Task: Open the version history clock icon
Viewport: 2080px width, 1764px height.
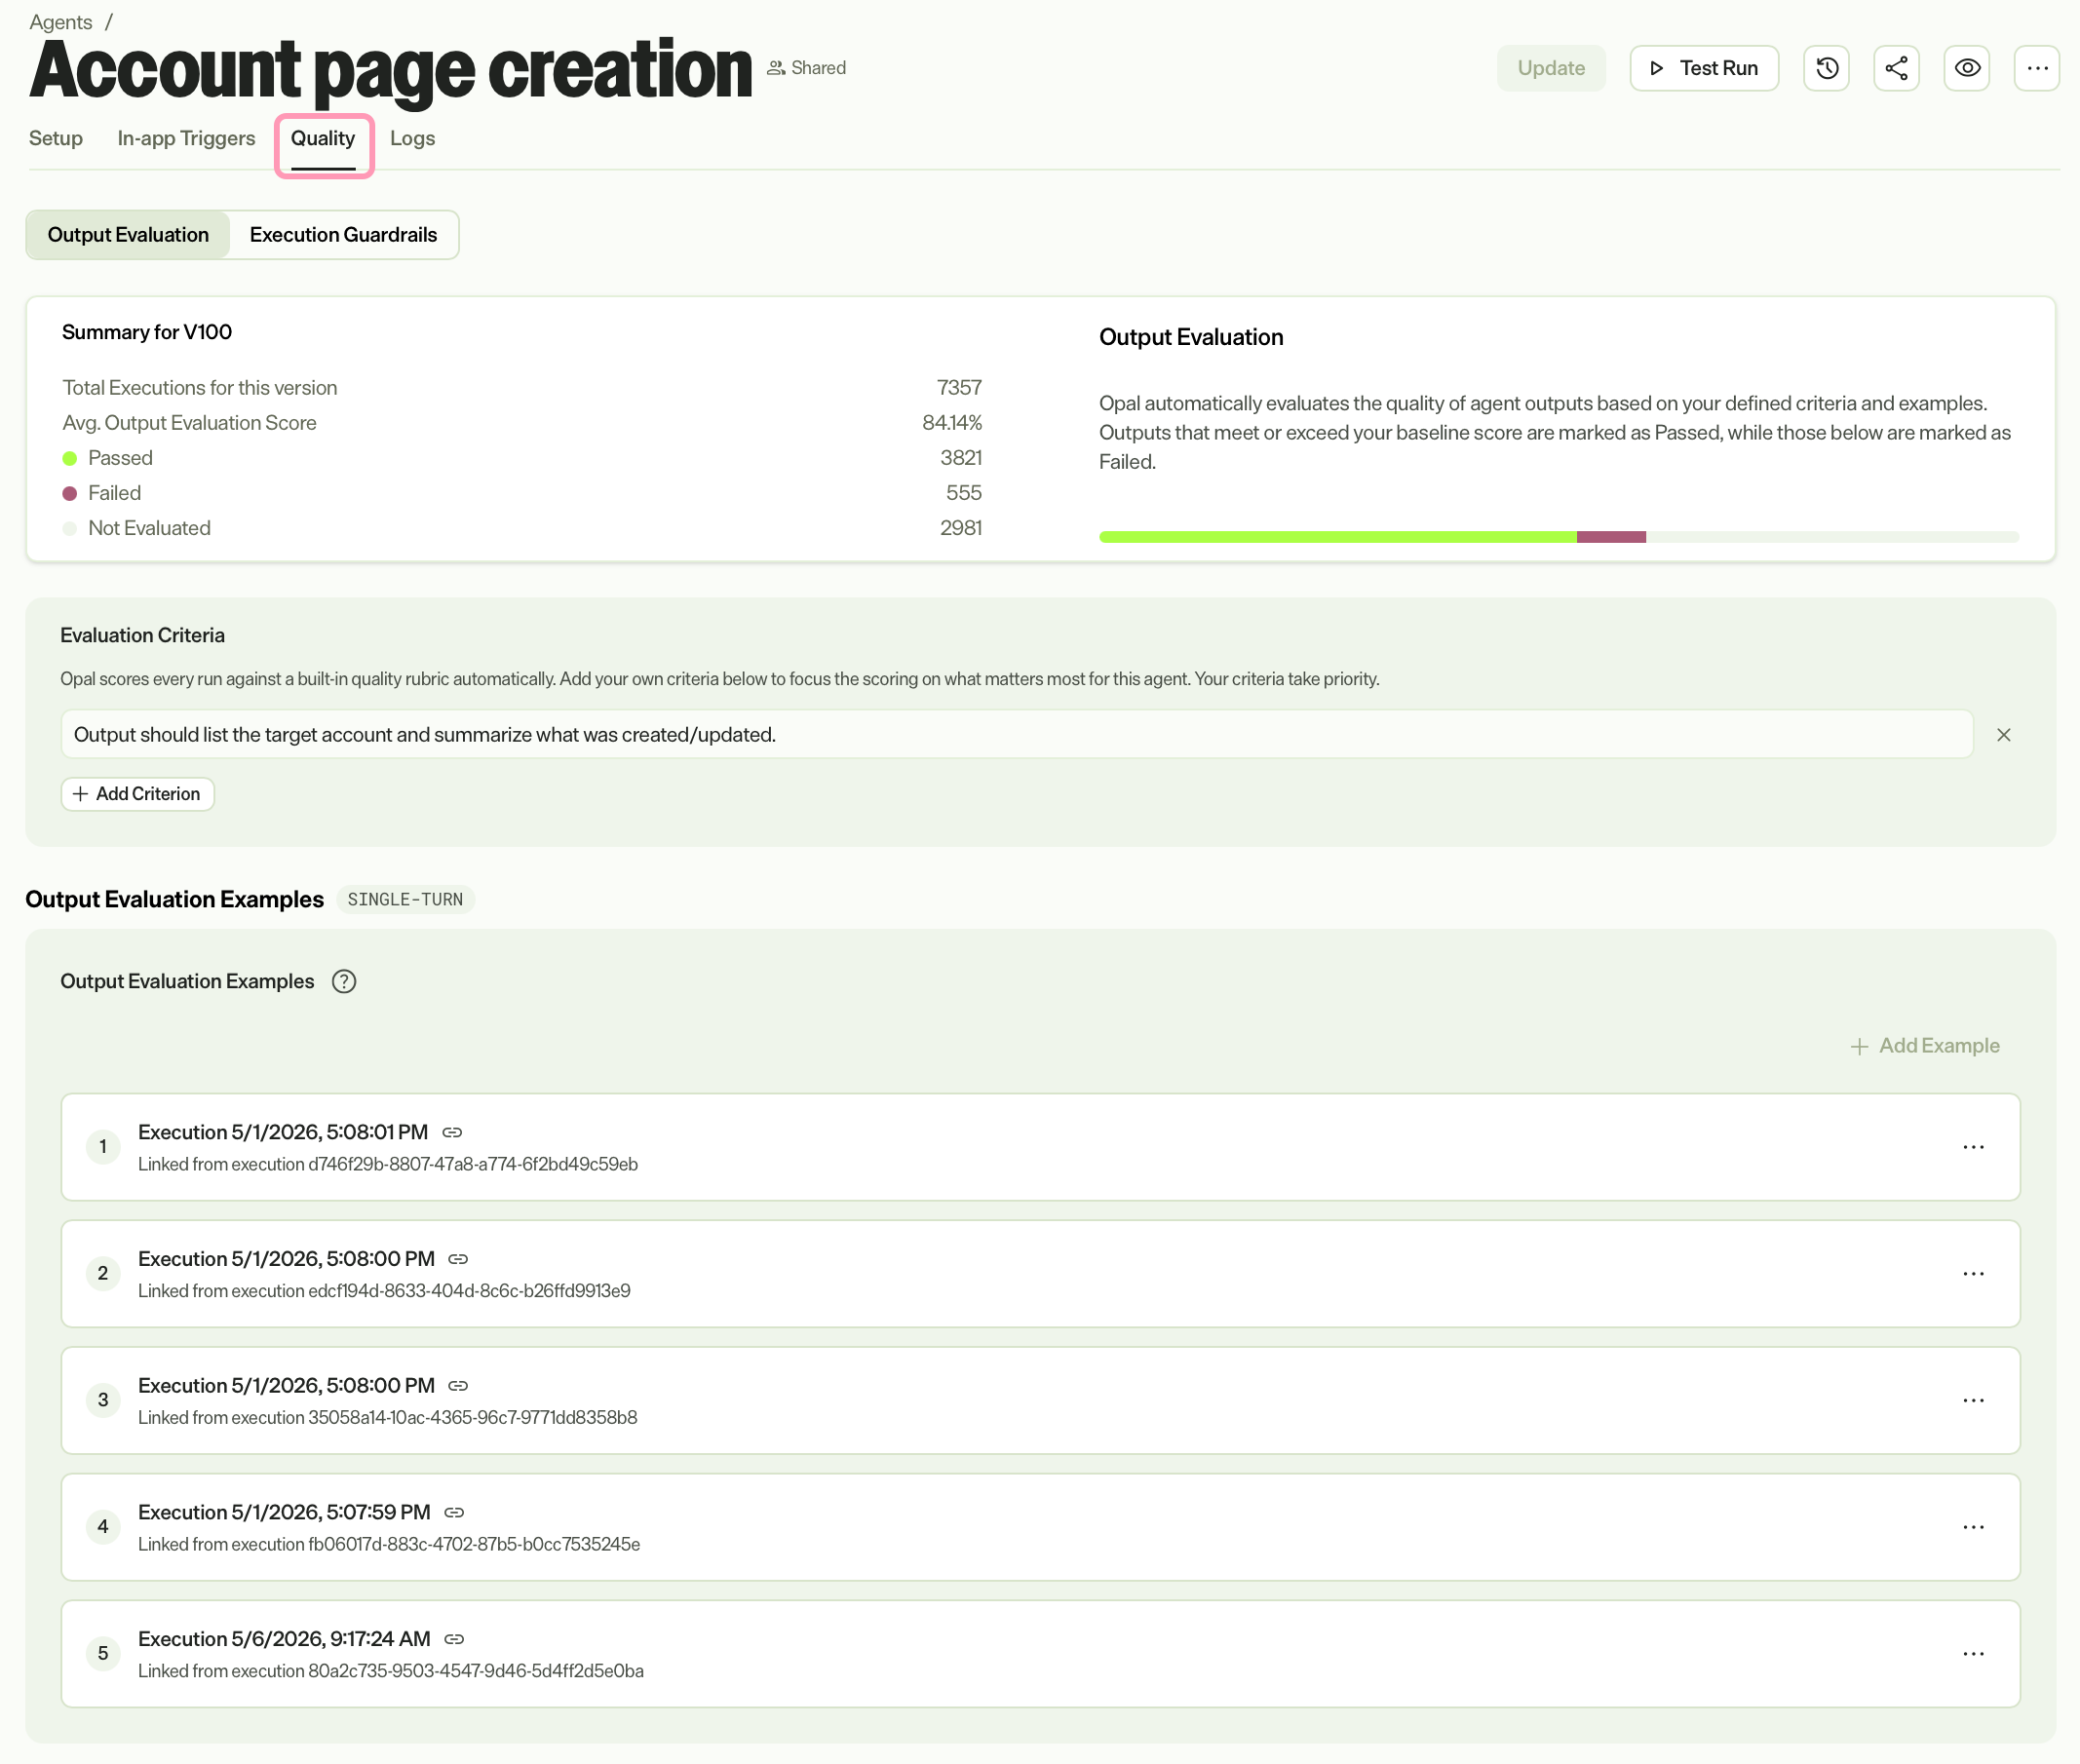Action: tap(1826, 68)
